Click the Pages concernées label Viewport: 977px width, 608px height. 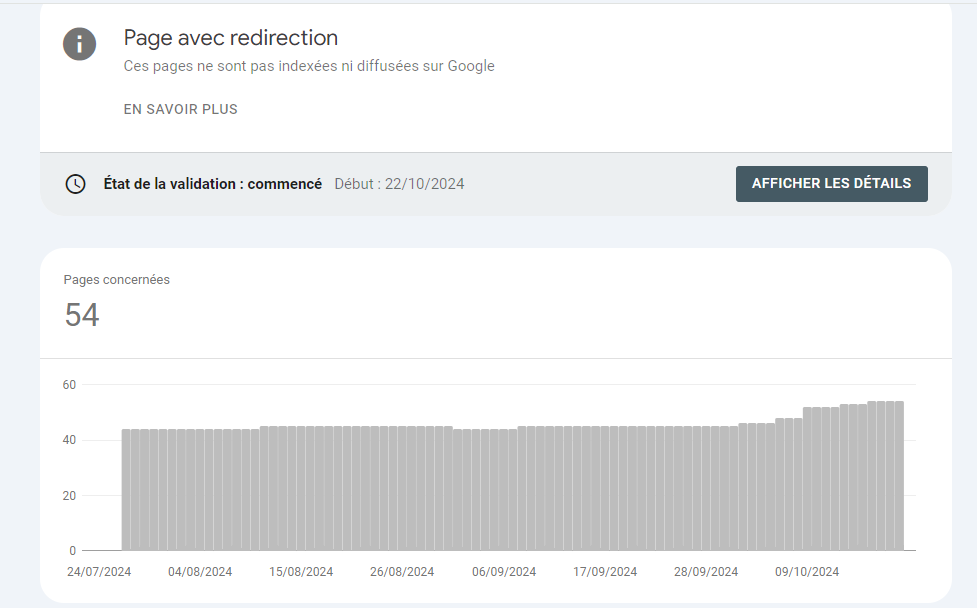117,280
